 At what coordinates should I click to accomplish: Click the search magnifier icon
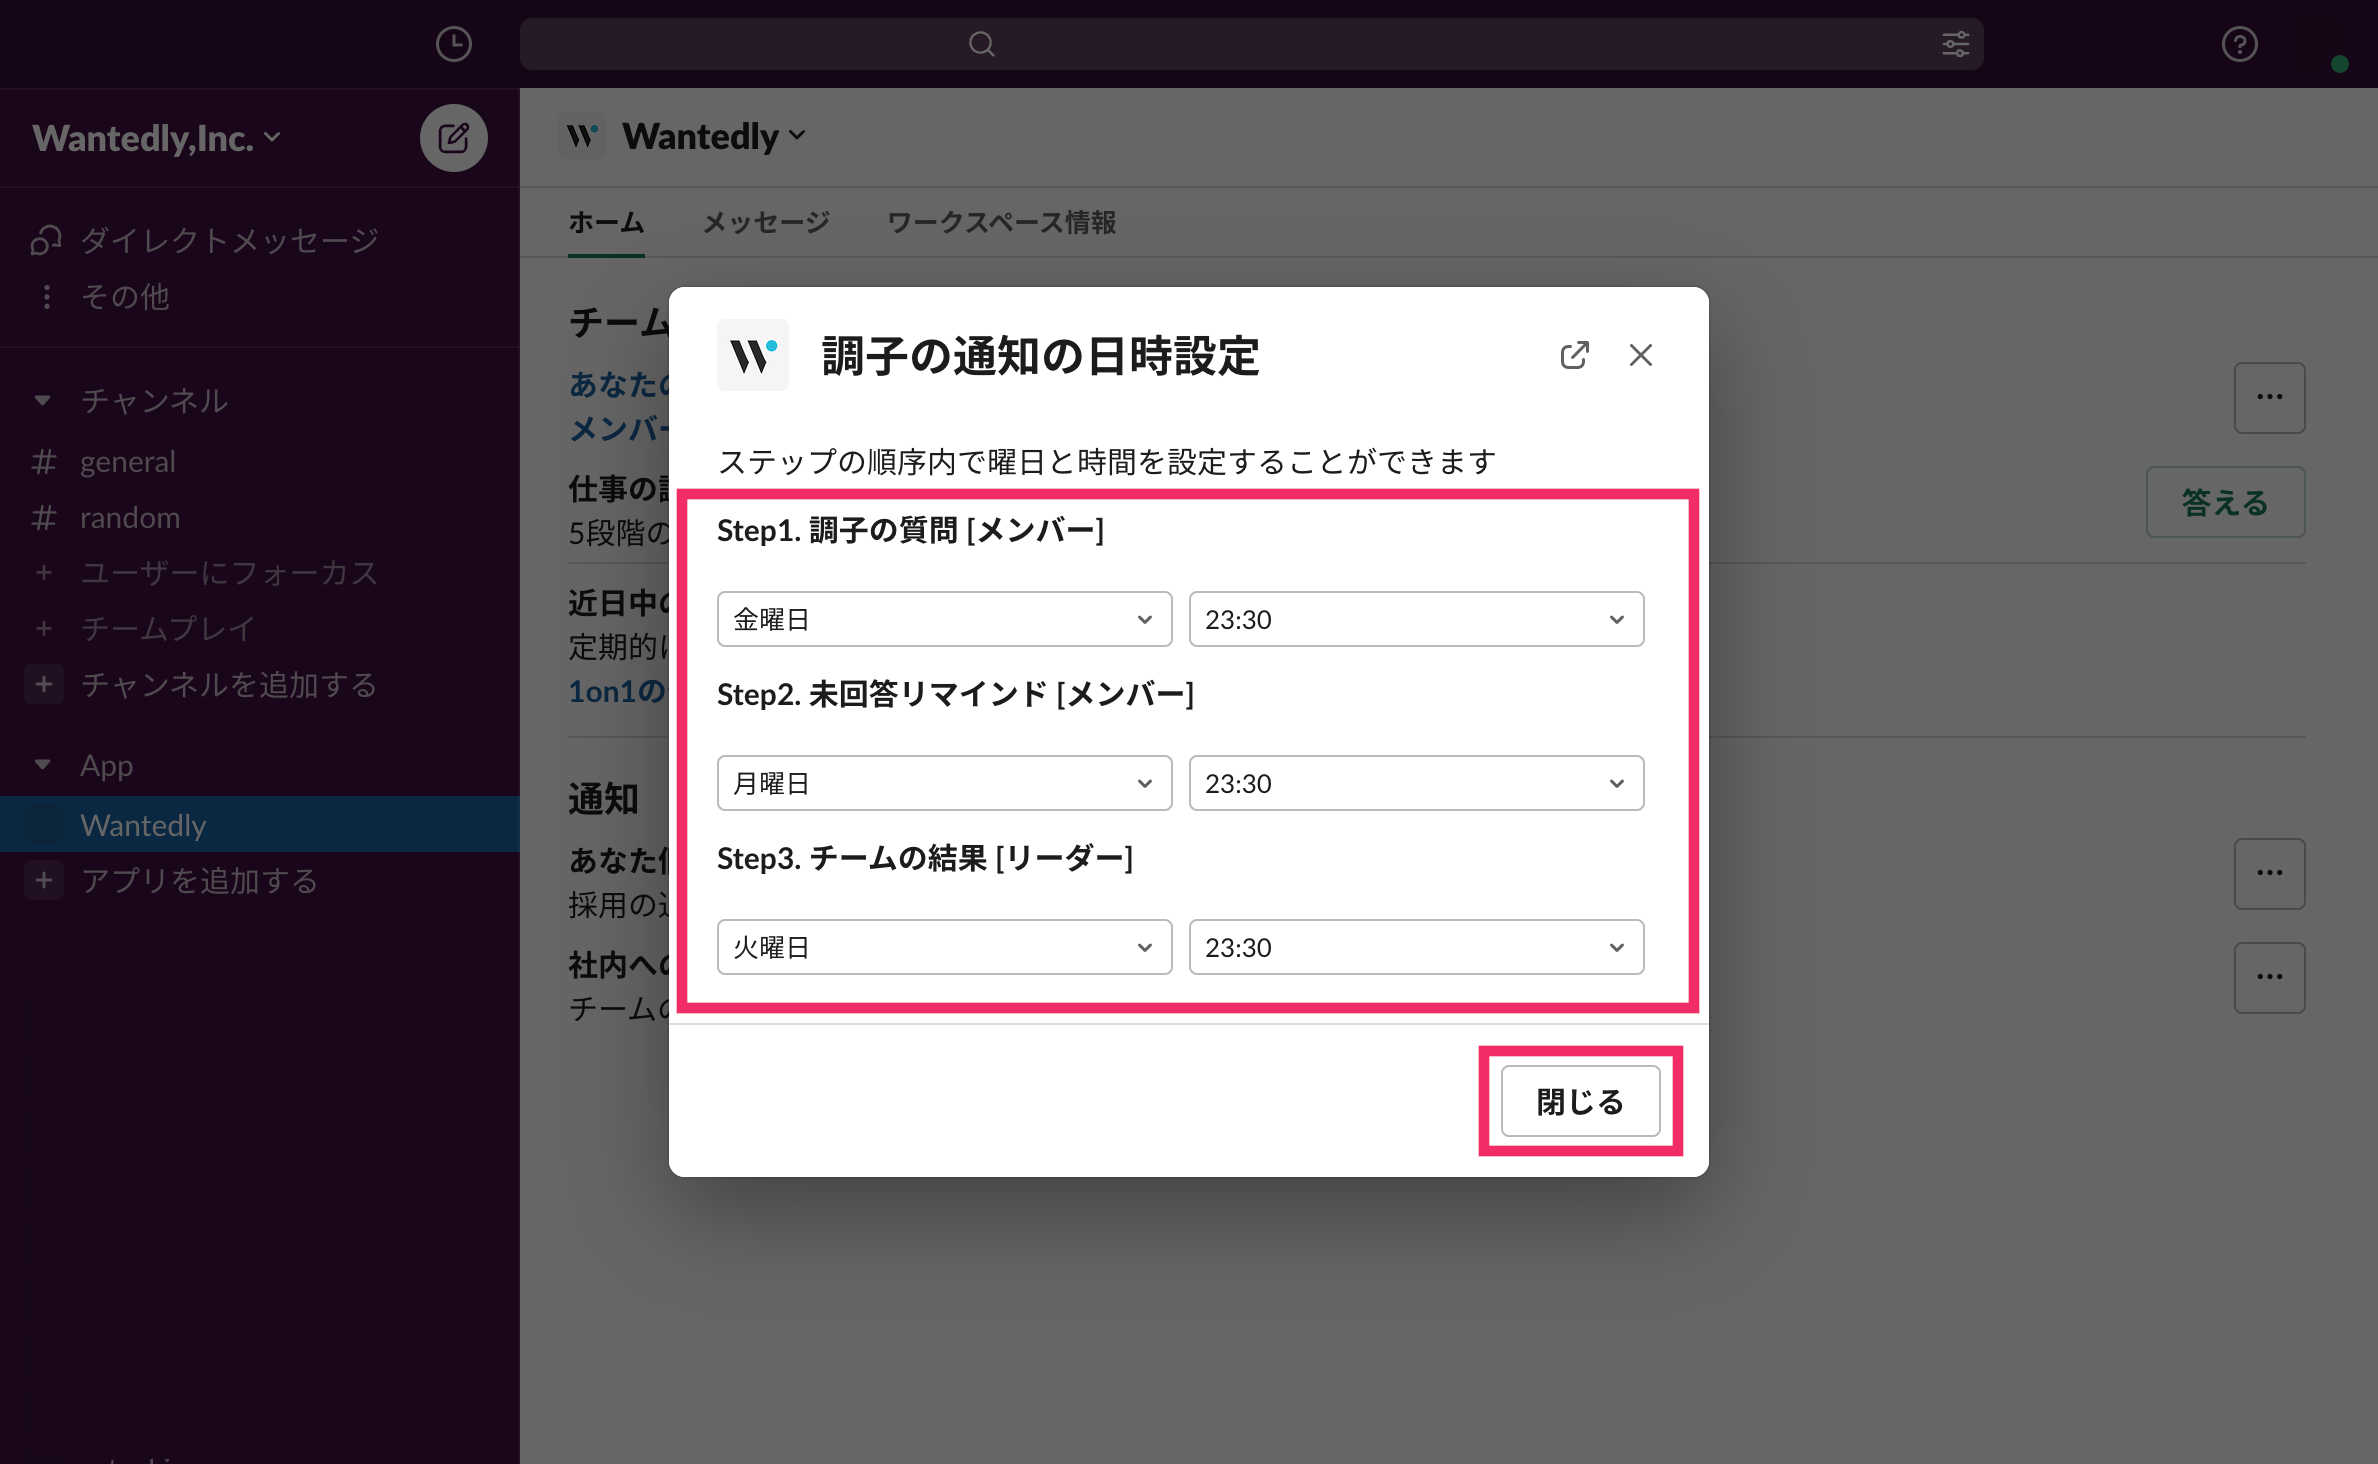pos(981,44)
